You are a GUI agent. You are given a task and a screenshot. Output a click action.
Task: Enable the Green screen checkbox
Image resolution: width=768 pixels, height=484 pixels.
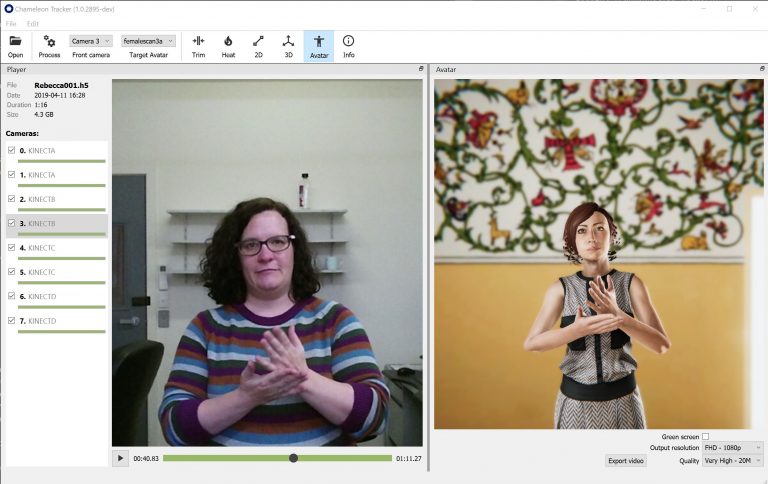(x=705, y=436)
